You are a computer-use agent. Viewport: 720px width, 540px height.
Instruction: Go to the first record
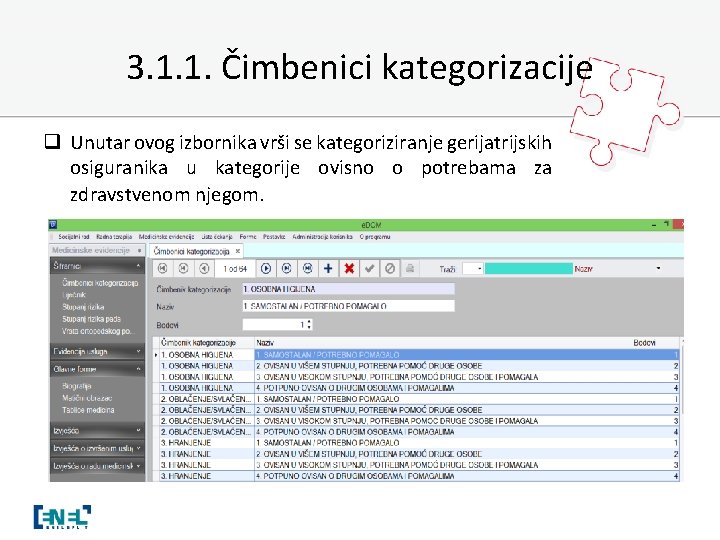pos(163,269)
